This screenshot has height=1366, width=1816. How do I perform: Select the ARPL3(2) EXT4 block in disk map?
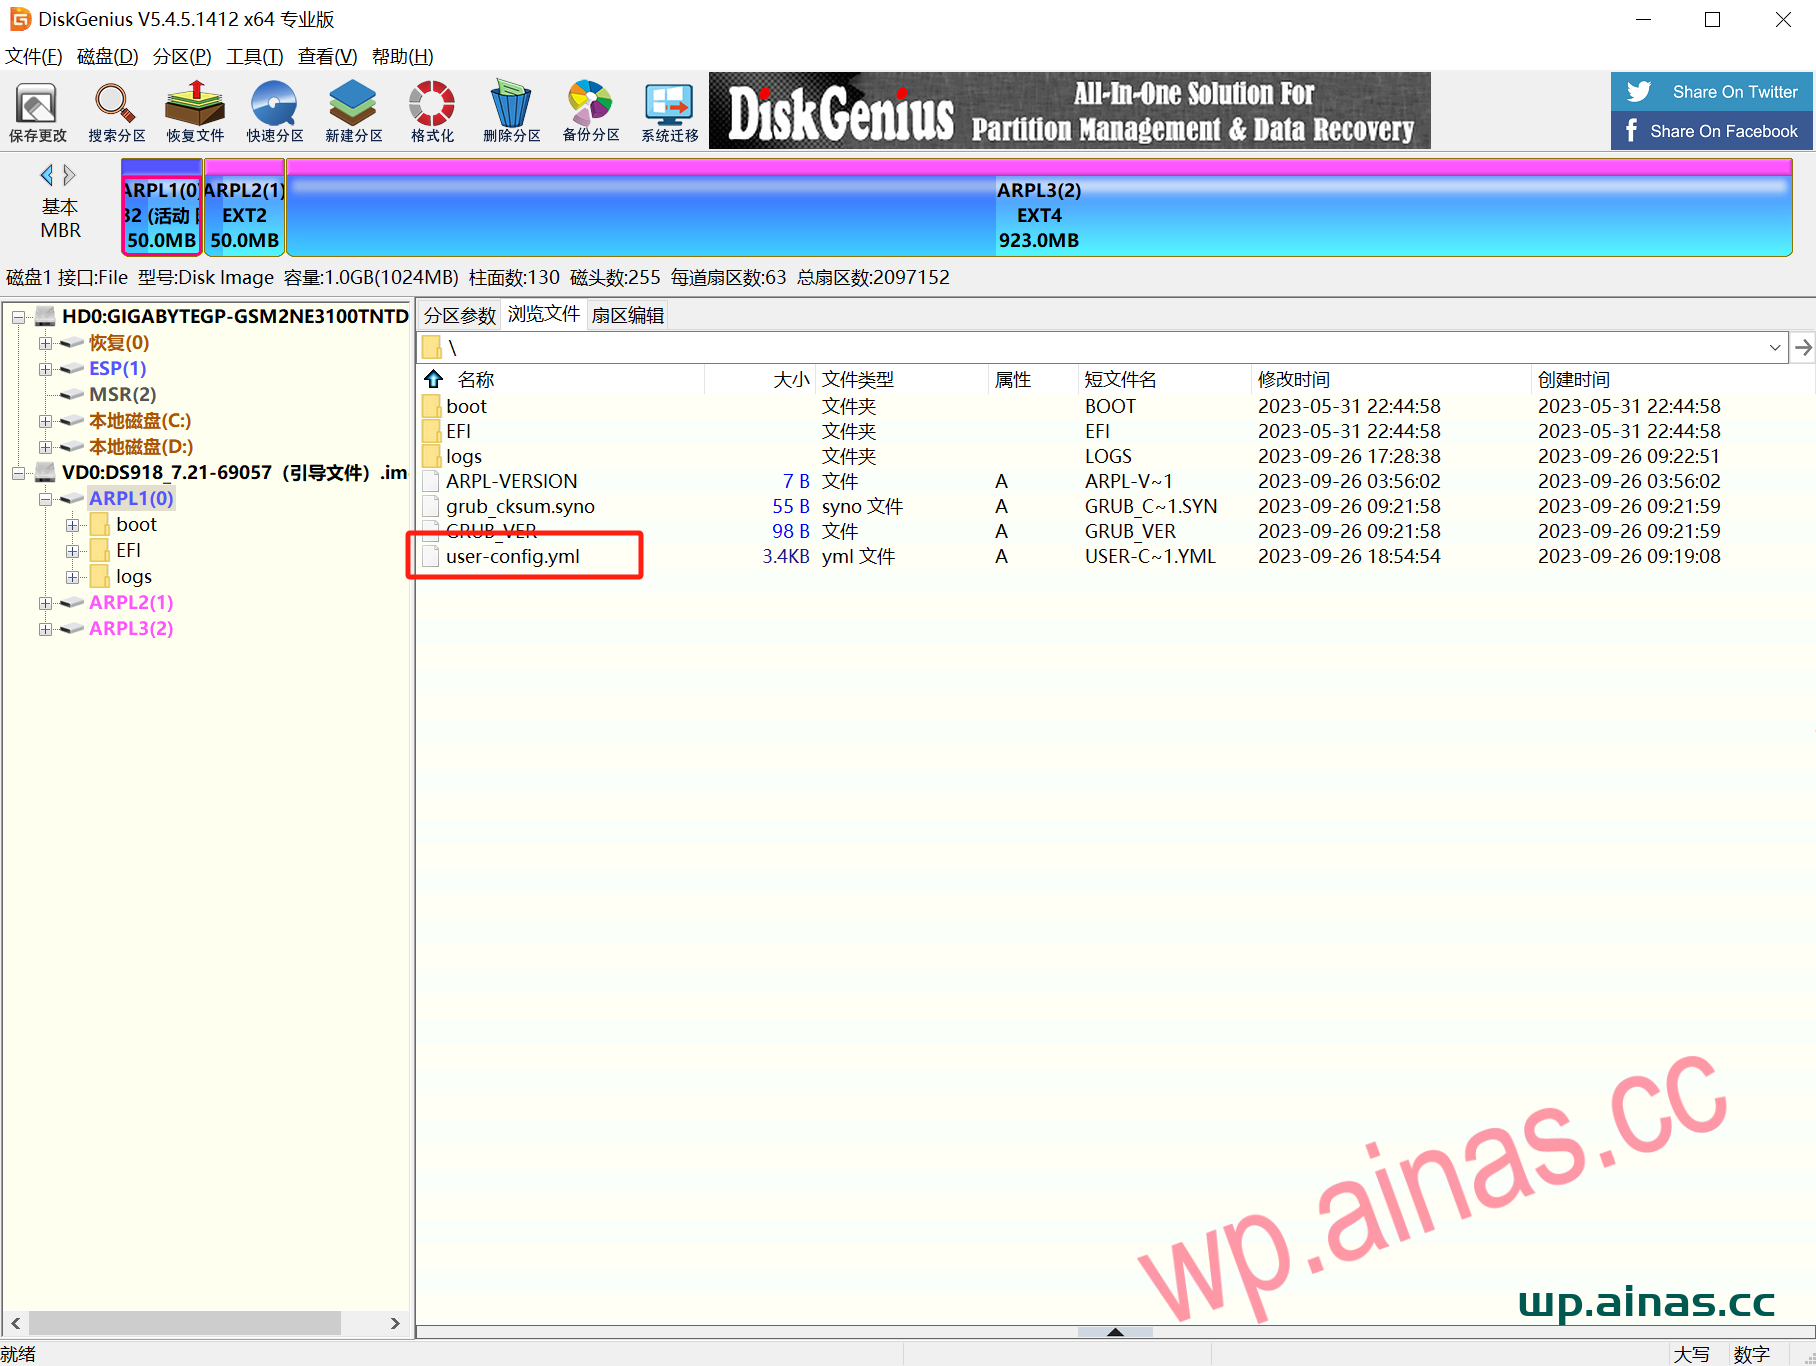click(x=1039, y=207)
